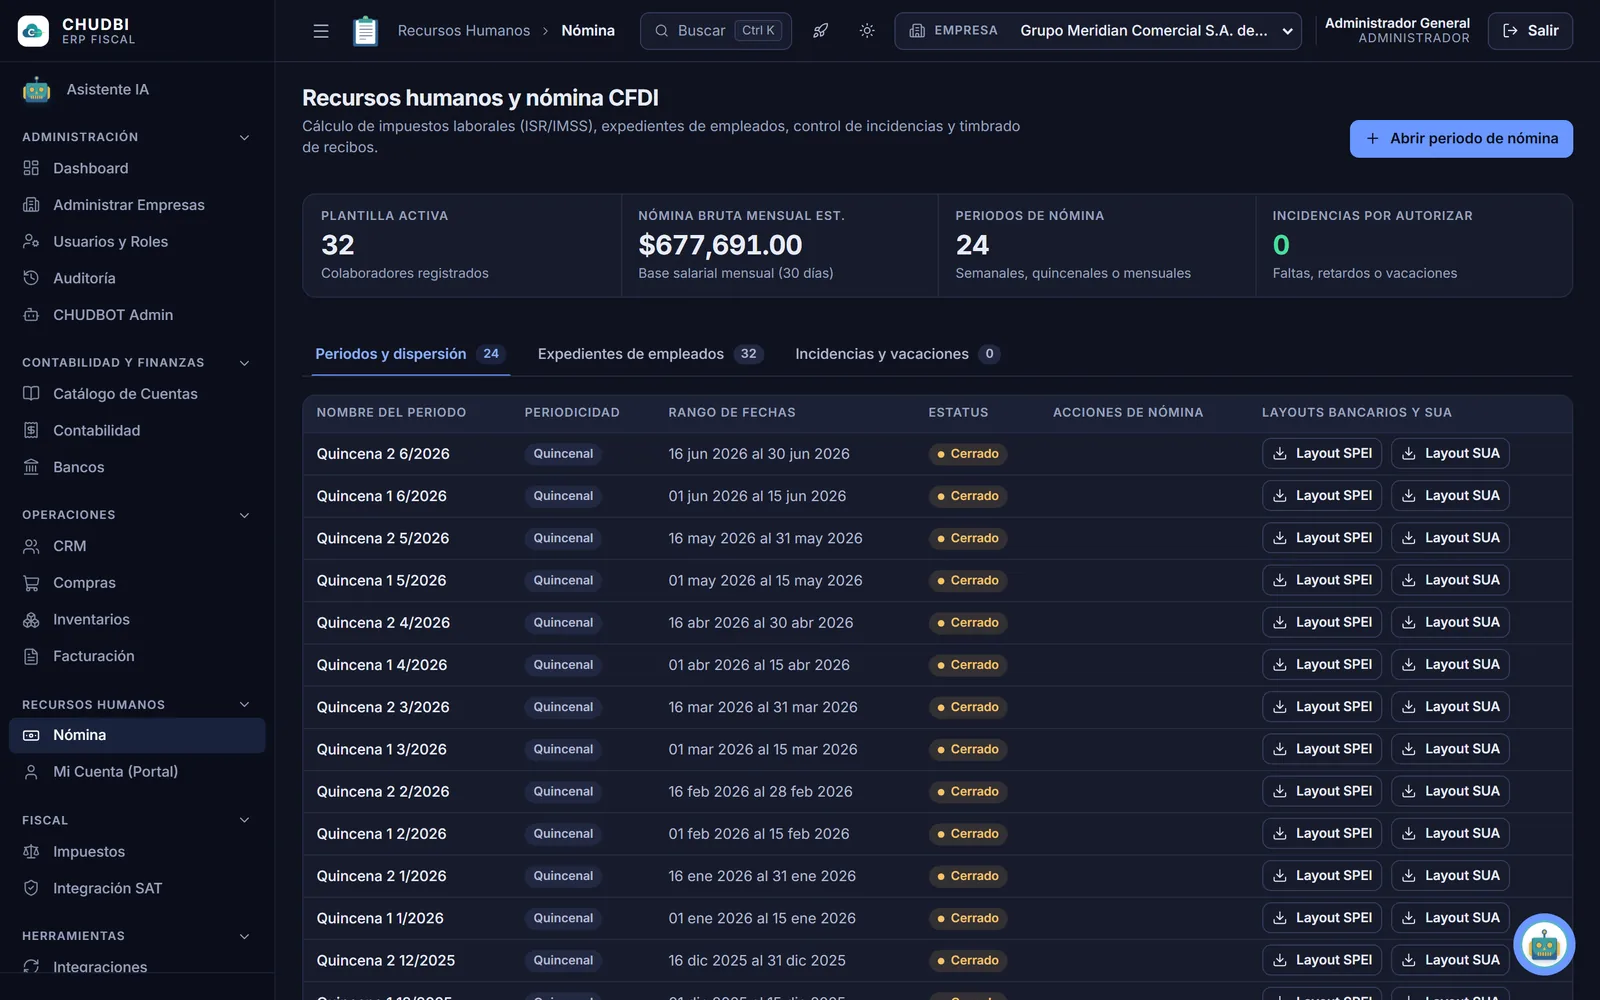Download Layout SPEI for Quincena 2 6/2026
Viewport: 1600px width, 1000px height.
1322,454
